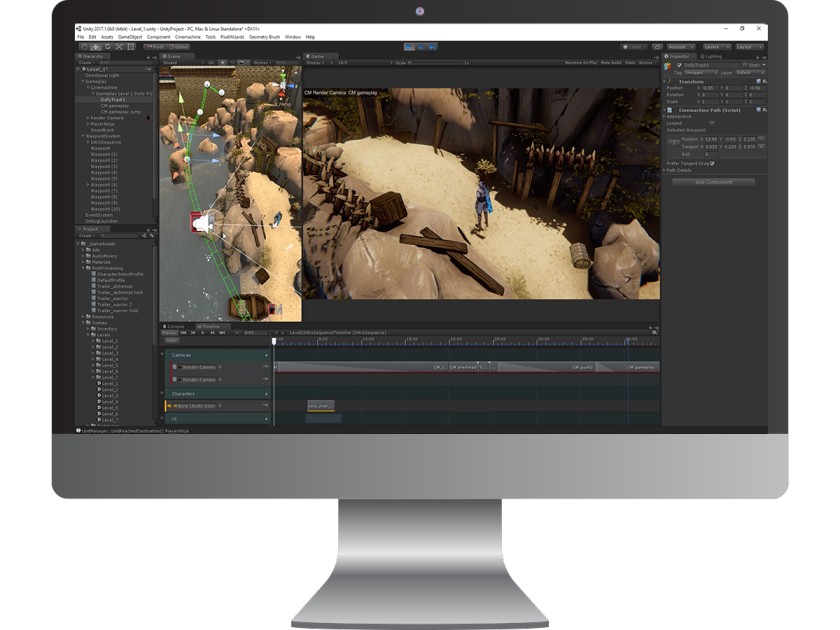The width and height of the screenshot is (840, 630).
Task: Play the Timeline preview
Action: click(203, 333)
